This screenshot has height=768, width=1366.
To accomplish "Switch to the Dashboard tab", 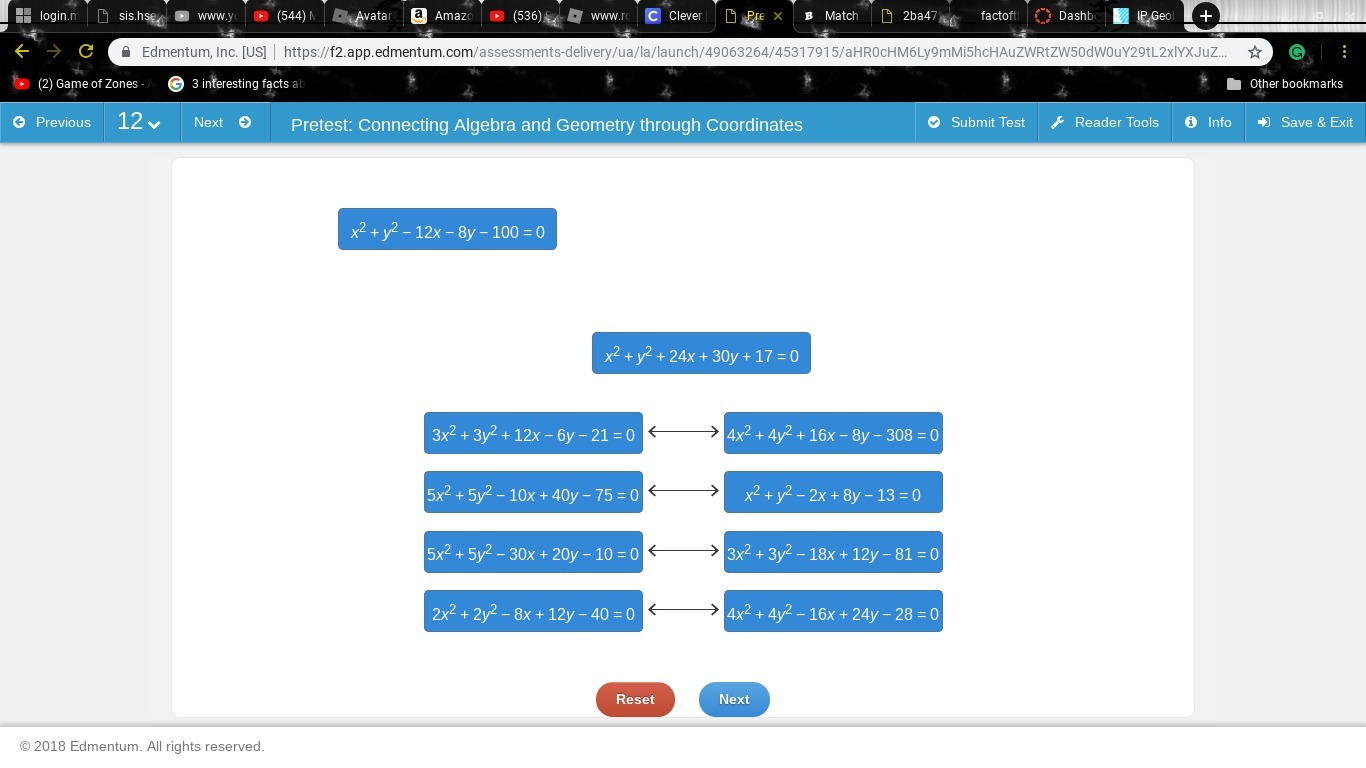I will pos(1067,16).
